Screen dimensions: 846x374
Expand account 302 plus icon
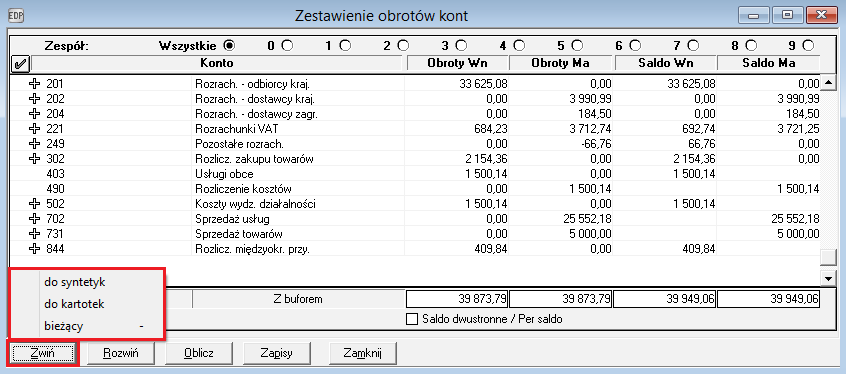pos(35,159)
